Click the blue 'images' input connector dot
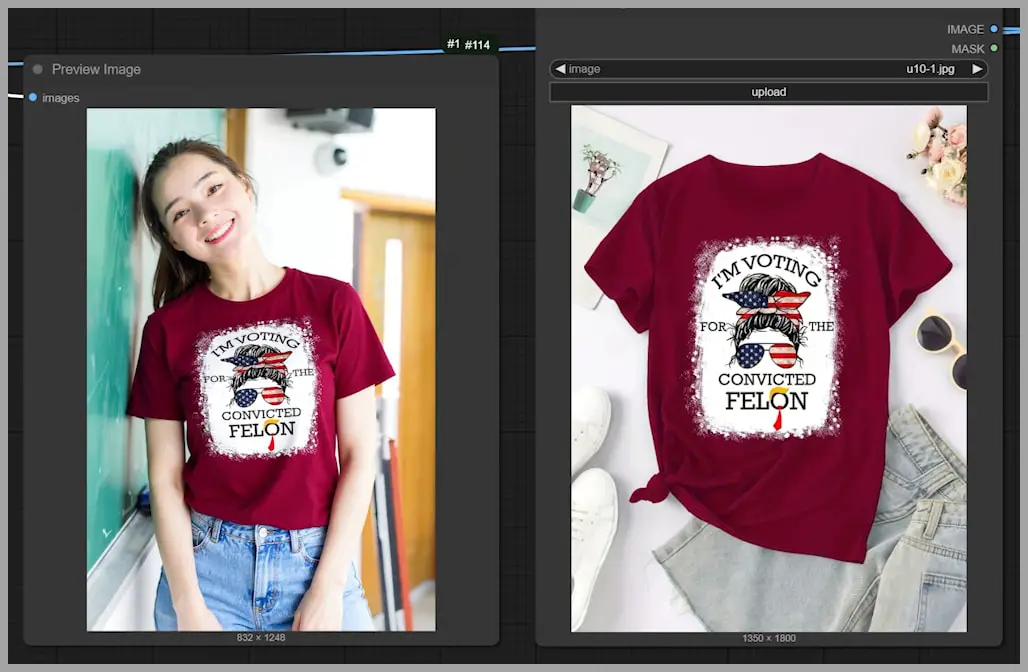Image resolution: width=1028 pixels, height=672 pixels. [x=33, y=98]
